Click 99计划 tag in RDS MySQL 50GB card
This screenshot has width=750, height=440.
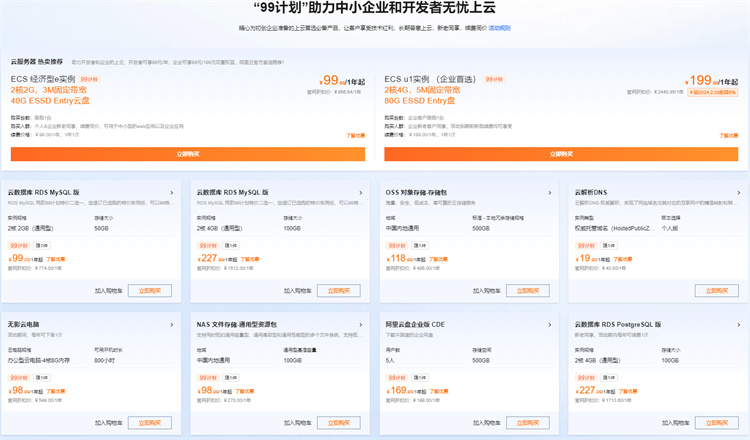coord(19,246)
